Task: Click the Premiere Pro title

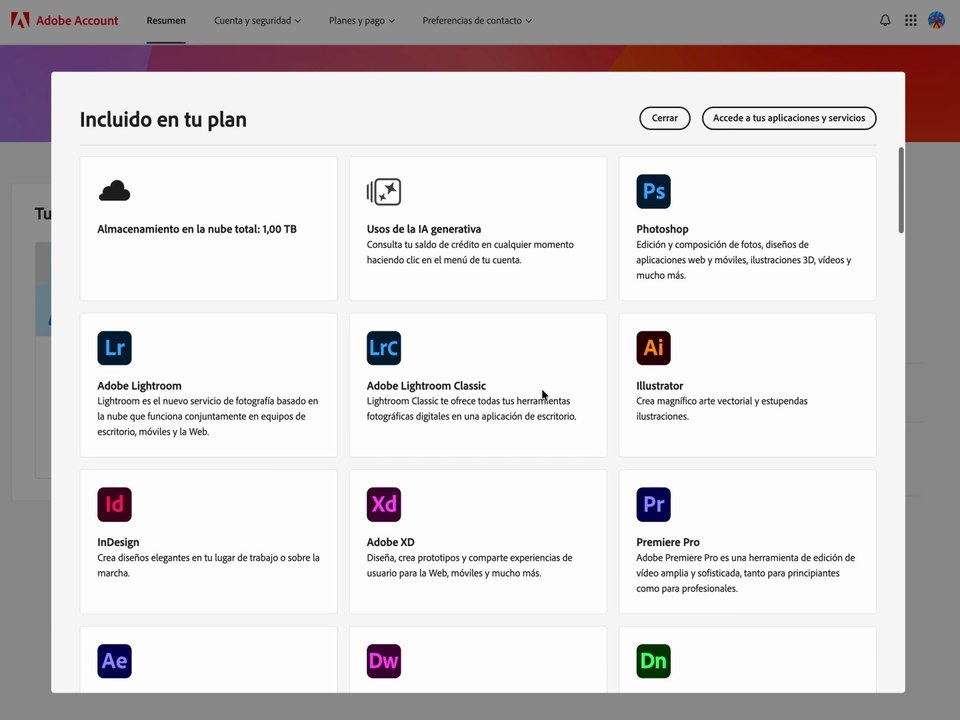Action: pos(667,542)
